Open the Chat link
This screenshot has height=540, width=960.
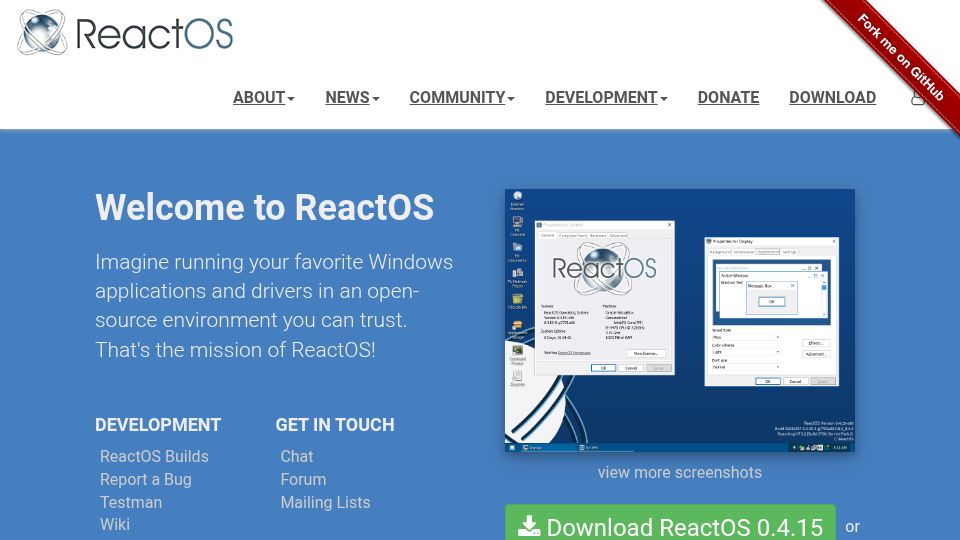pyautogui.click(x=297, y=456)
